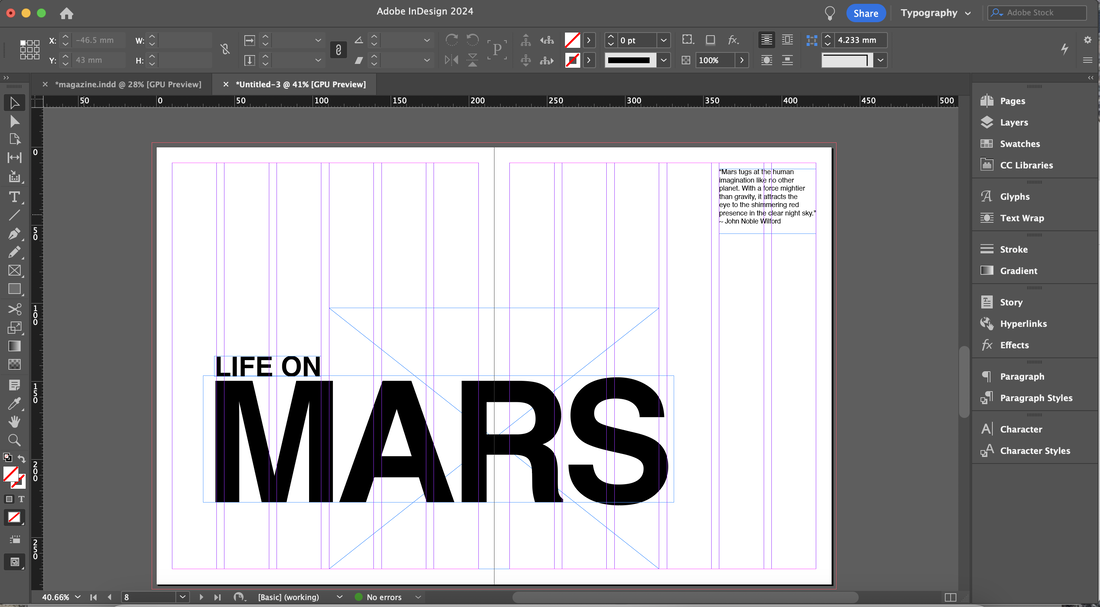This screenshot has width=1100, height=607.
Task: Set formatting affects text
Action: 21,499
